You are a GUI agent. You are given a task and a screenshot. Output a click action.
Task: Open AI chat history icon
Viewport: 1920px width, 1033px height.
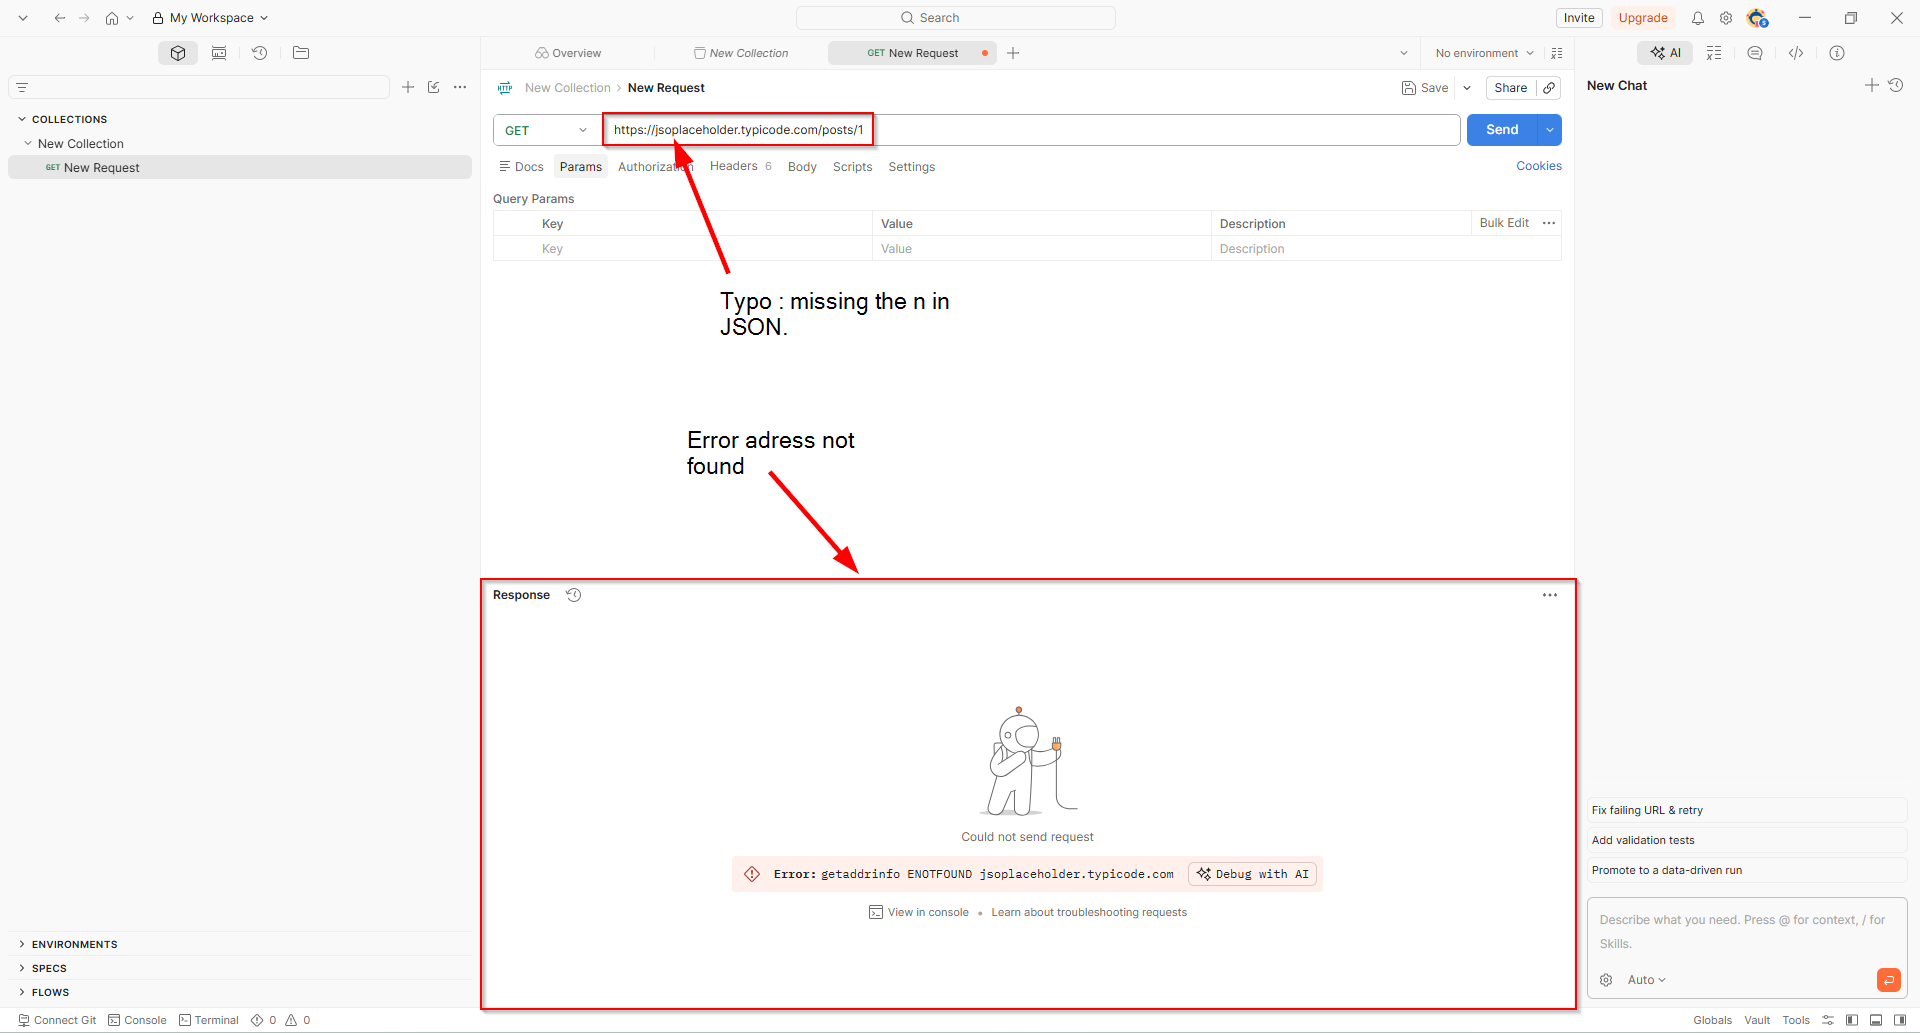(1896, 86)
